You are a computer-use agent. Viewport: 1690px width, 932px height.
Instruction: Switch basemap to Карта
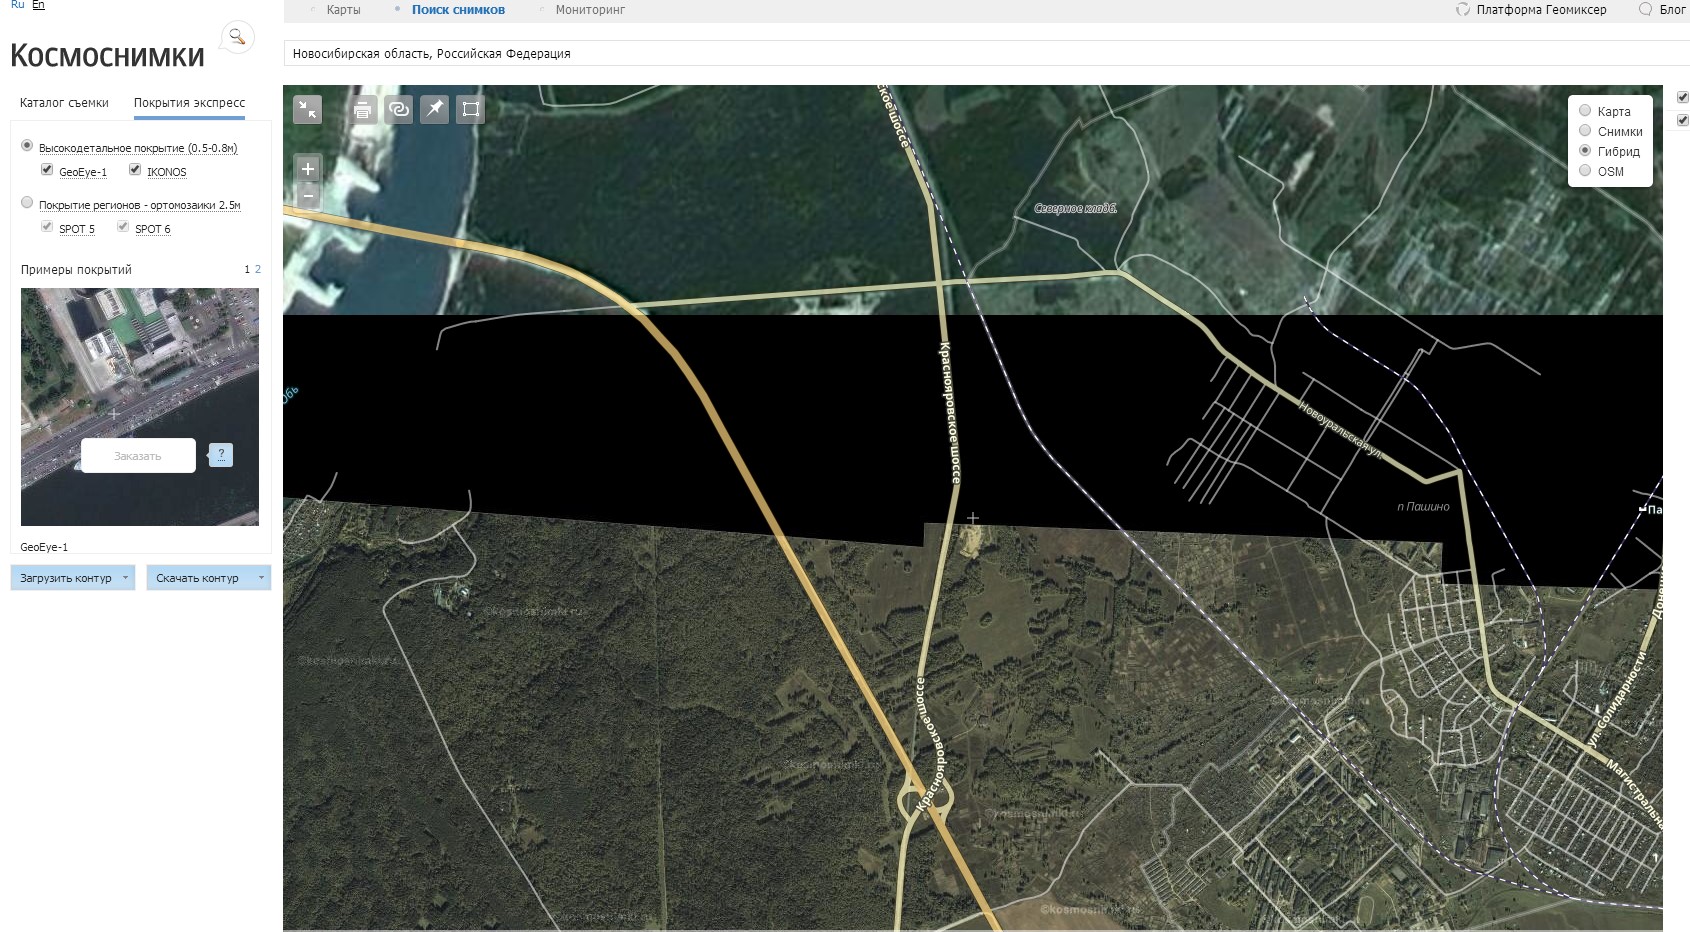coord(1585,111)
